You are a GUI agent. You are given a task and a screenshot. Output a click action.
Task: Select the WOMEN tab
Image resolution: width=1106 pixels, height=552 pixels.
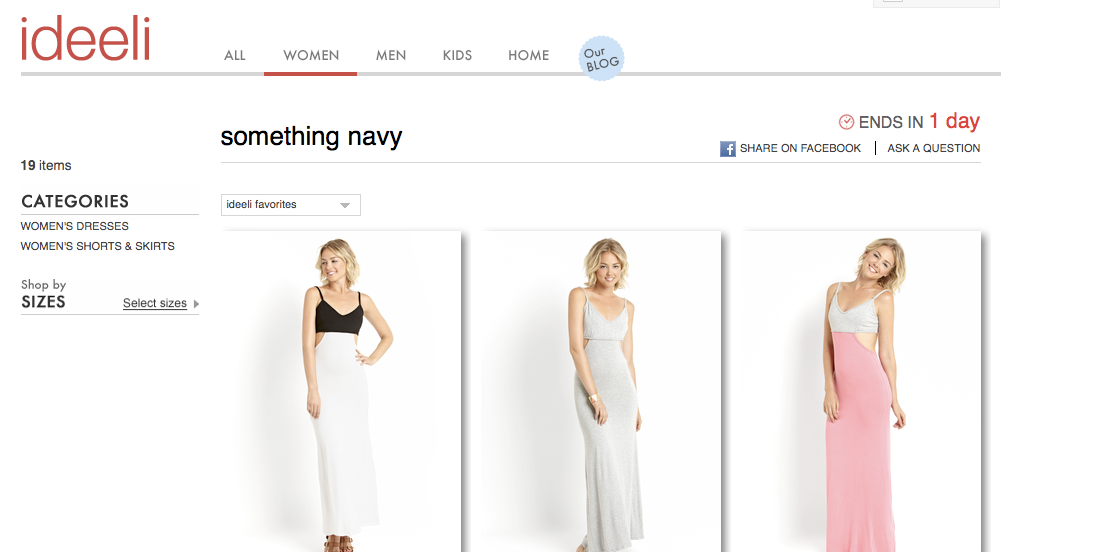[311, 55]
